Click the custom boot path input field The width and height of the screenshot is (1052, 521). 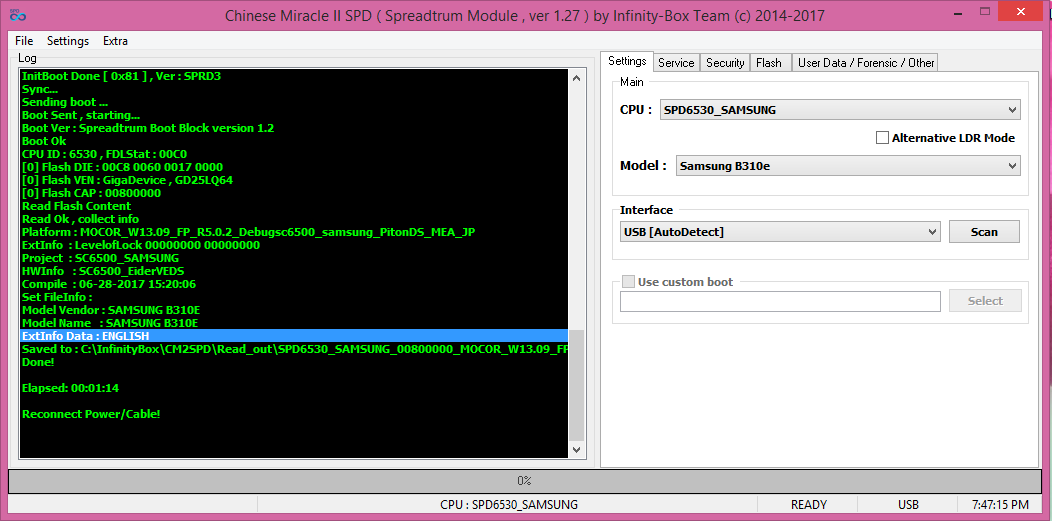click(x=780, y=302)
